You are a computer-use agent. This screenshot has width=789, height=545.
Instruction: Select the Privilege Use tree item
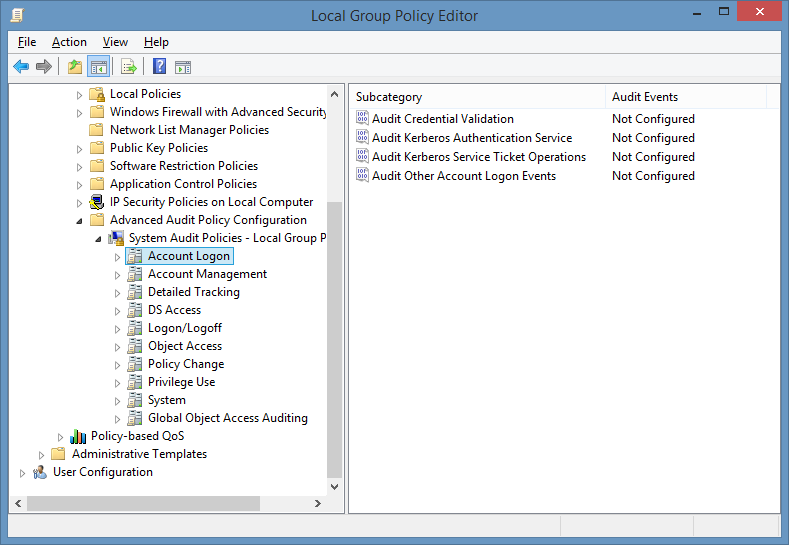pos(181,382)
